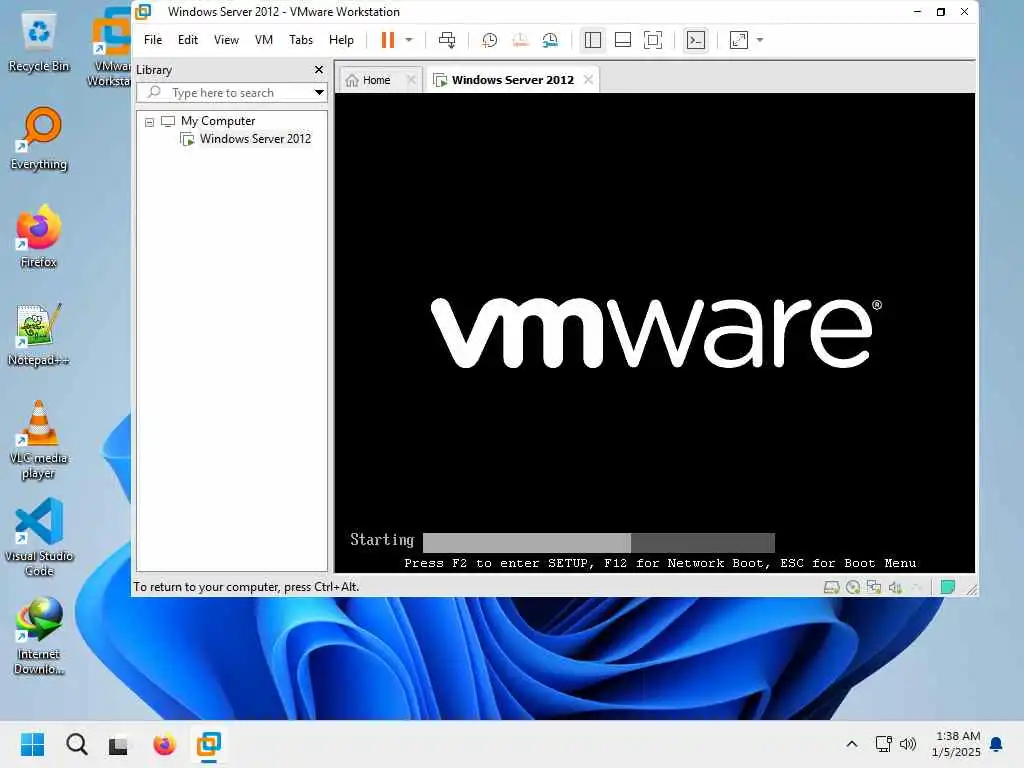Open the Everything desktop shortcut

pos(39,139)
